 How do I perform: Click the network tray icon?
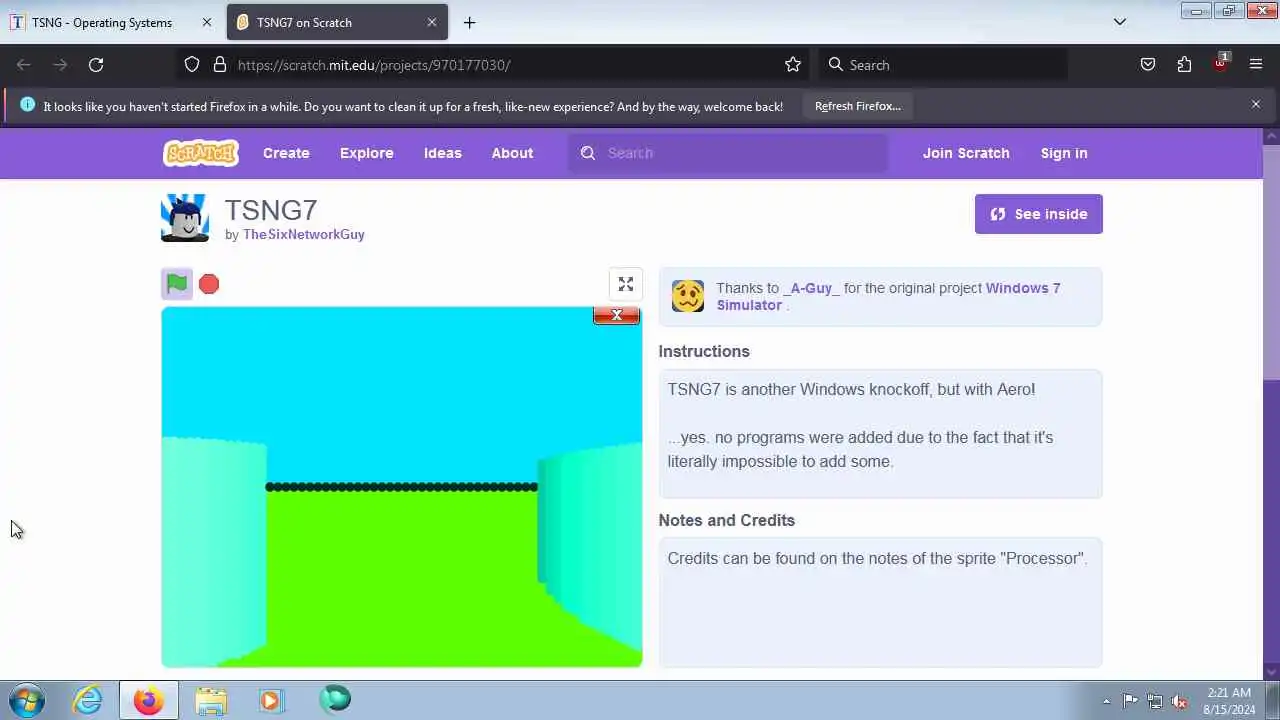[x=1155, y=701]
